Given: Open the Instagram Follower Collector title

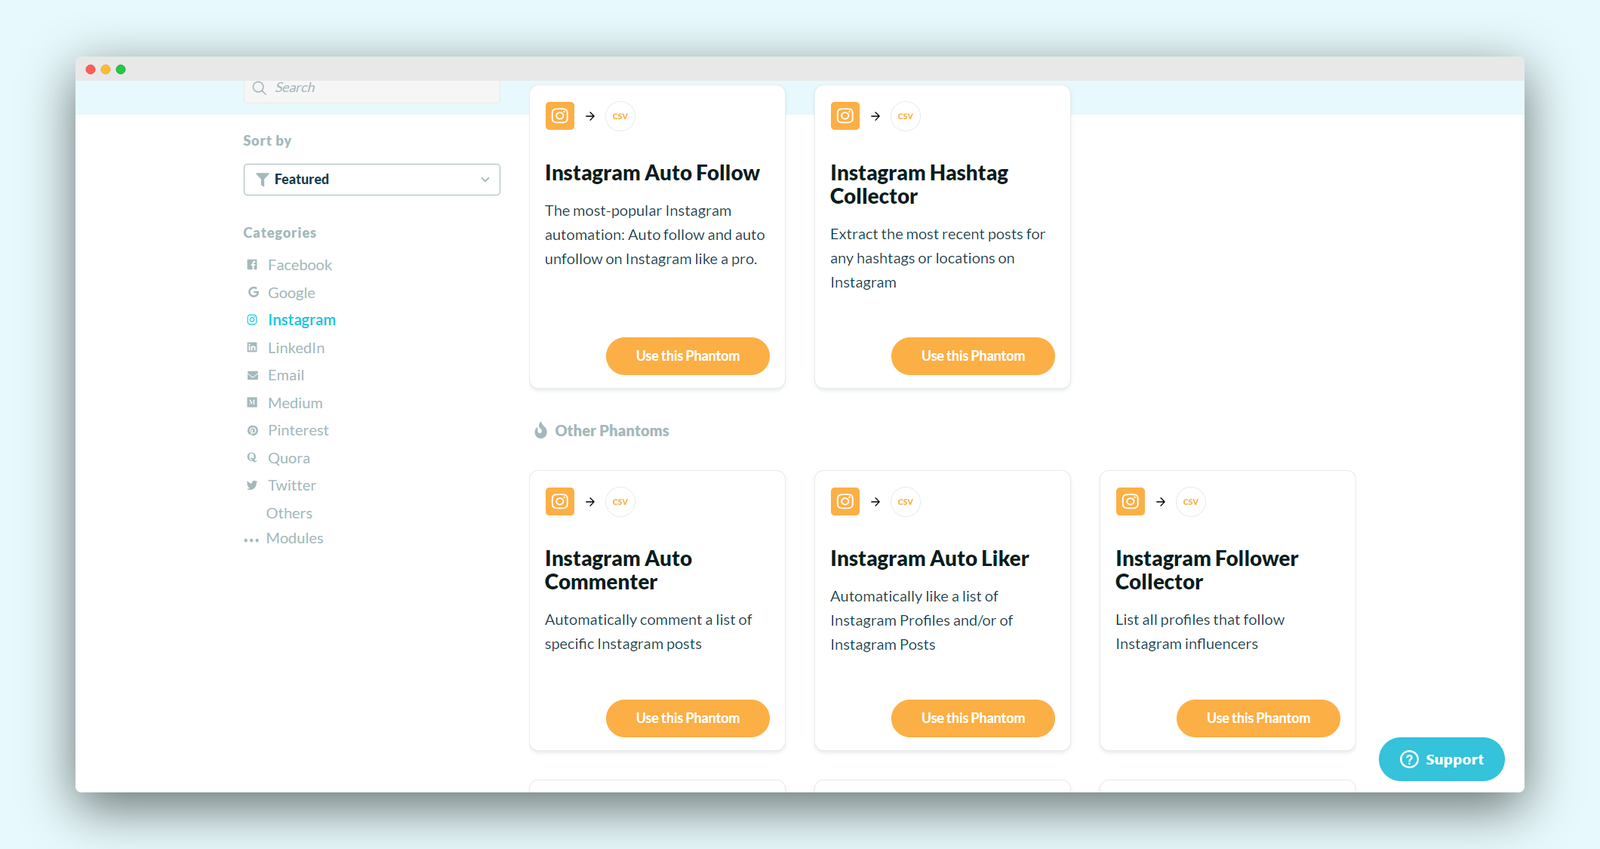Looking at the screenshot, I should 1207,570.
